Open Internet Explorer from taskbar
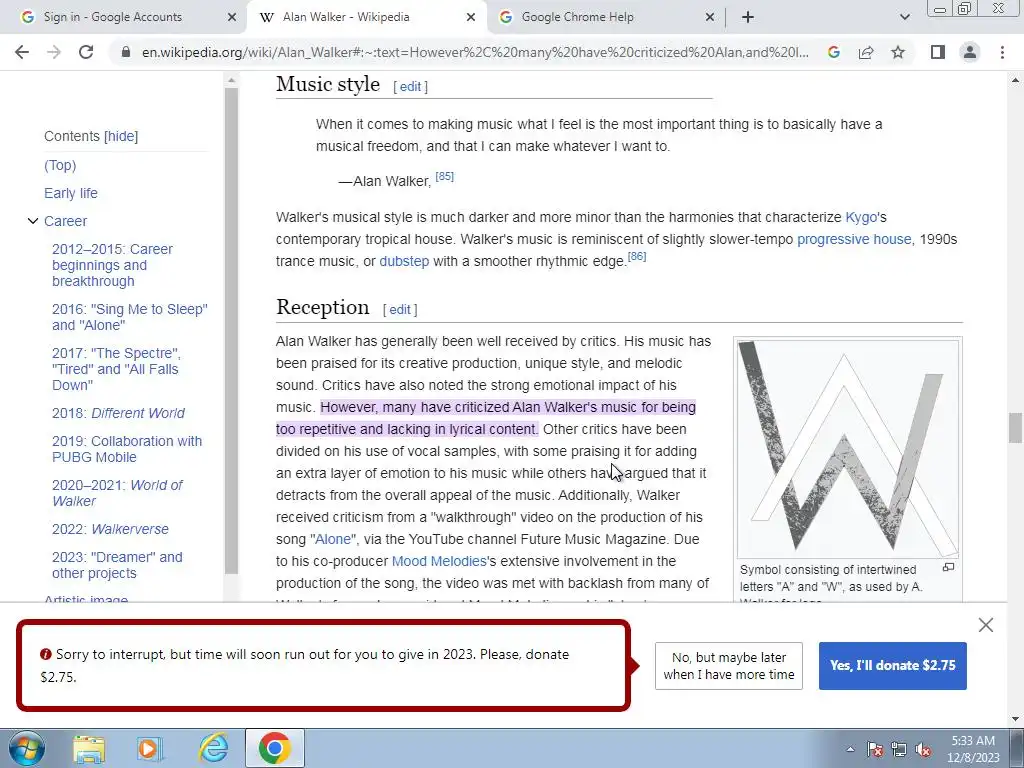This screenshot has width=1024, height=768. [213, 748]
